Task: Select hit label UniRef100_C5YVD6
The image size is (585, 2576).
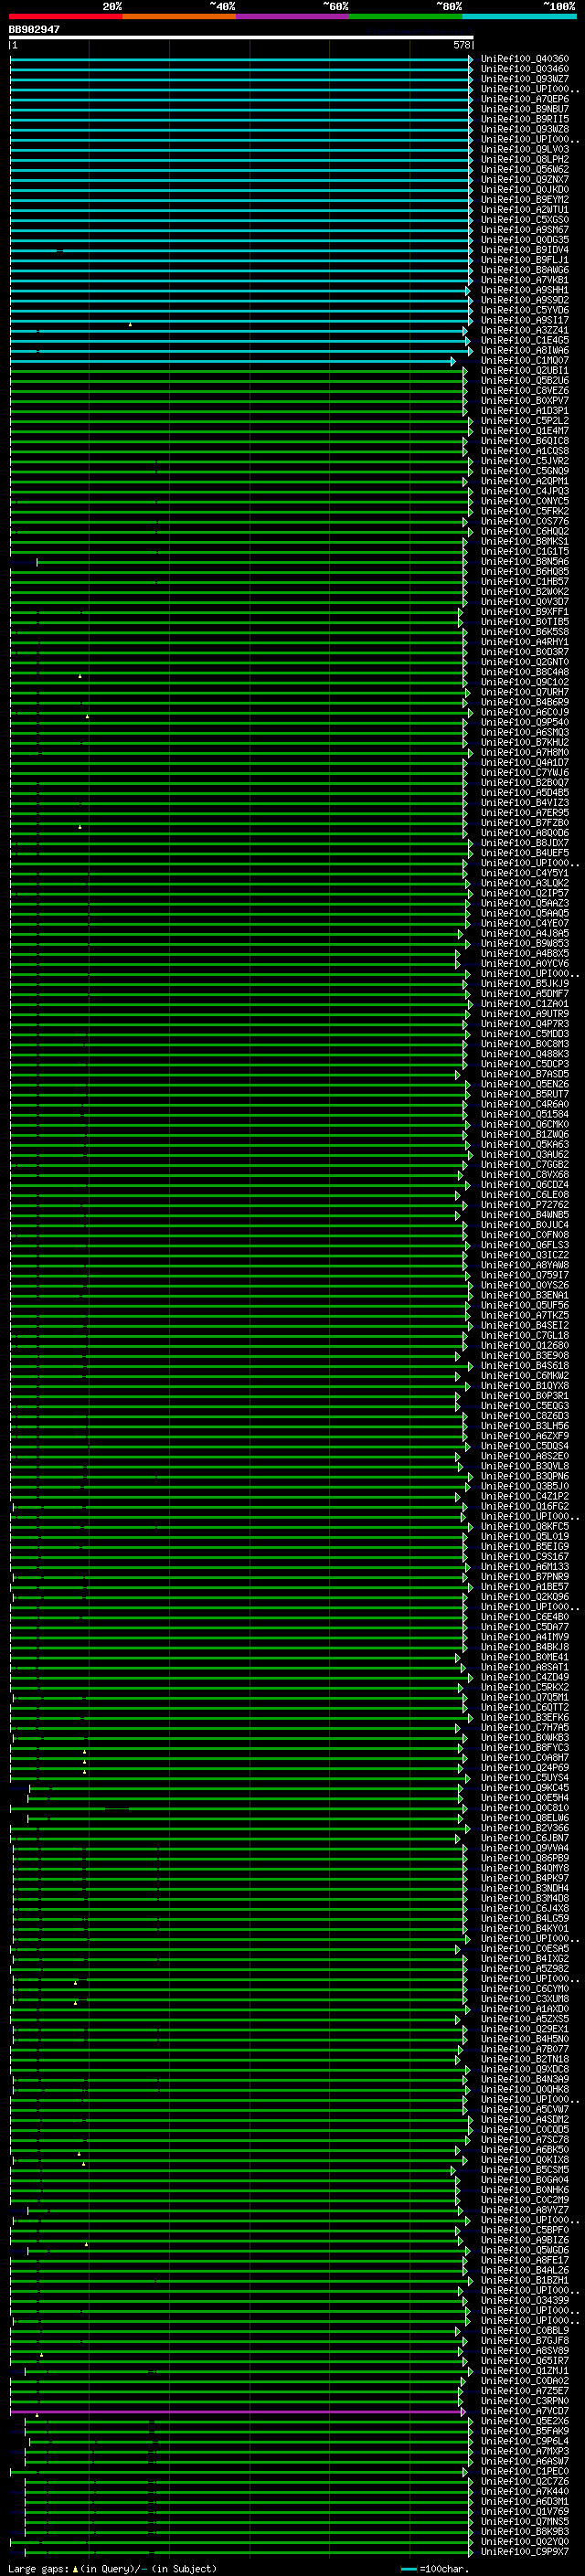Action: [525, 311]
